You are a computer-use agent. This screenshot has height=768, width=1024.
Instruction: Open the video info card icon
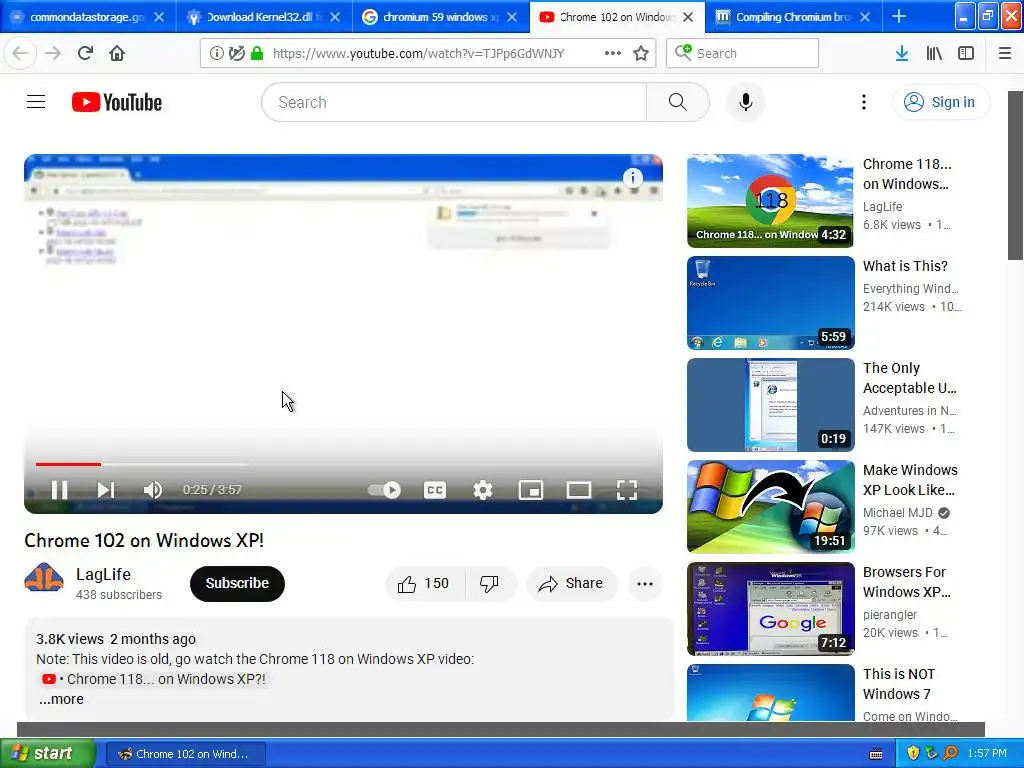click(632, 178)
